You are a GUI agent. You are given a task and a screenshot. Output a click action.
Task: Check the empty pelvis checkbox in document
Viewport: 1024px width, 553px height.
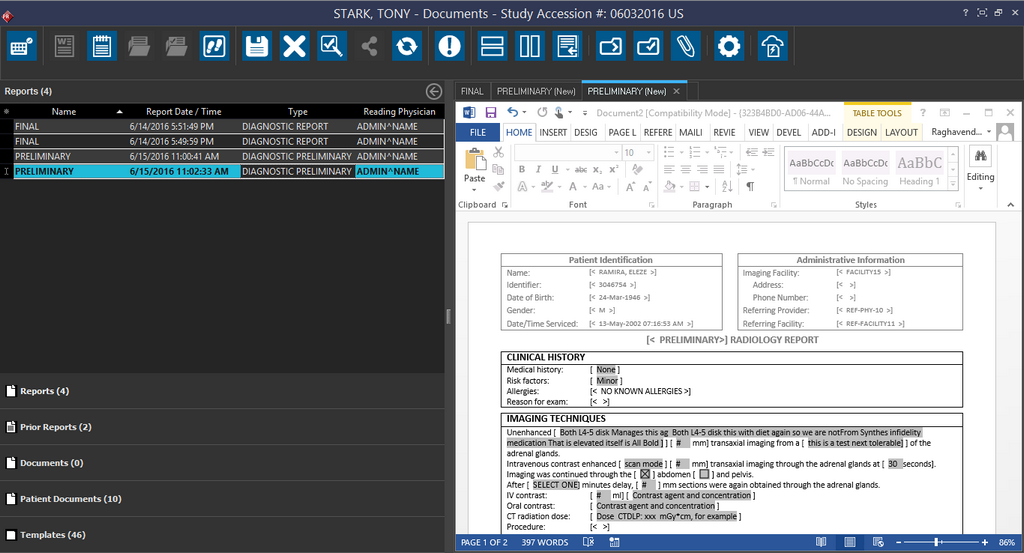704,474
